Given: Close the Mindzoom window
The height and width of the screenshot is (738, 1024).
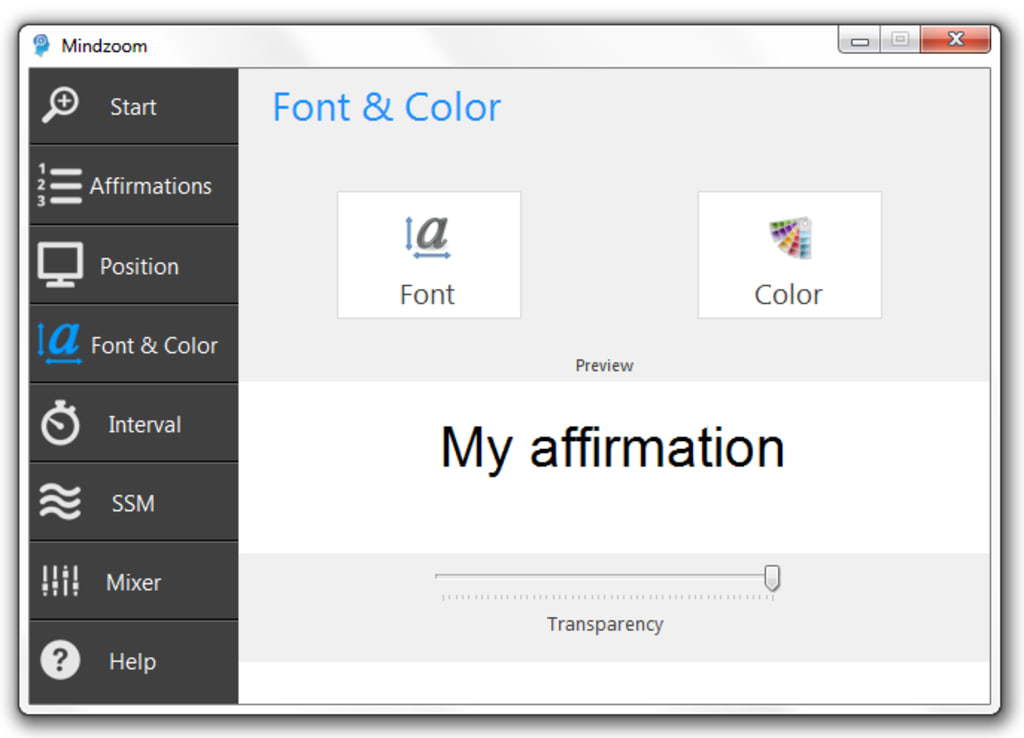Looking at the screenshot, I should click(x=955, y=39).
